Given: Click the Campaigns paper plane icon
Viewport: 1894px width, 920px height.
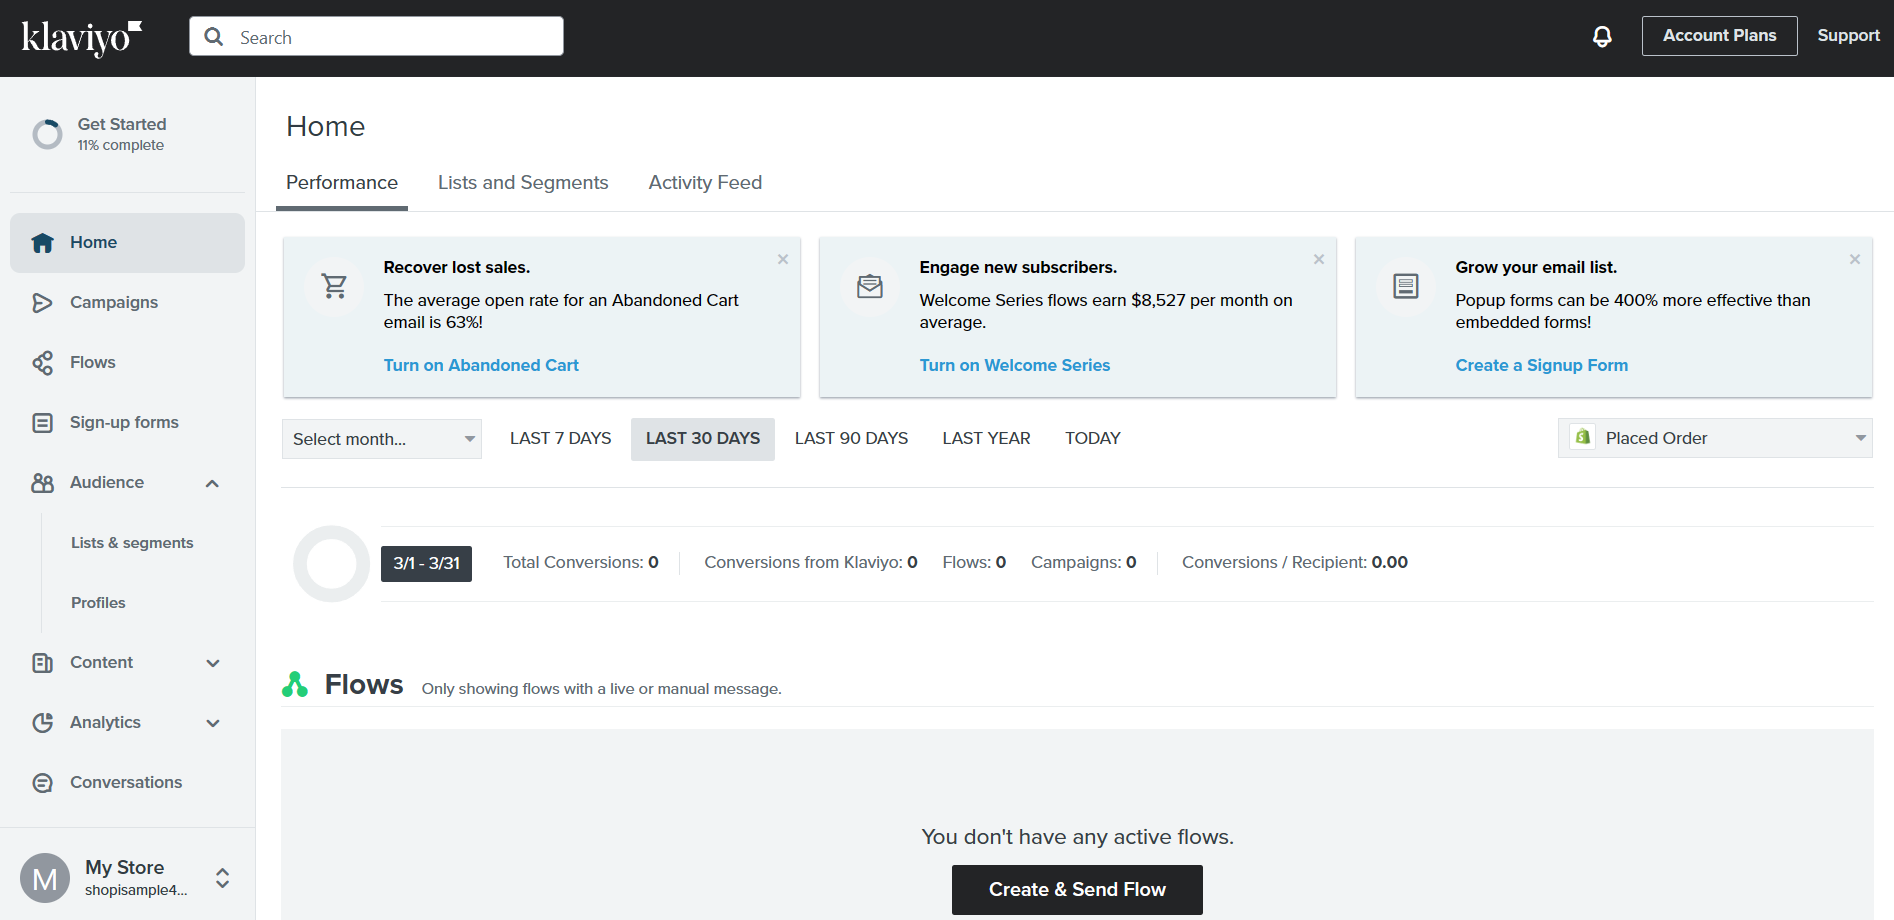Looking at the screenshot, I should click(x=42, y=303).
